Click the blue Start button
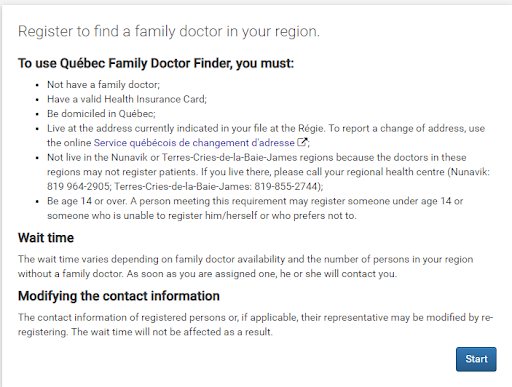Viewport: 512px width, 387px height. pos(476,359)
